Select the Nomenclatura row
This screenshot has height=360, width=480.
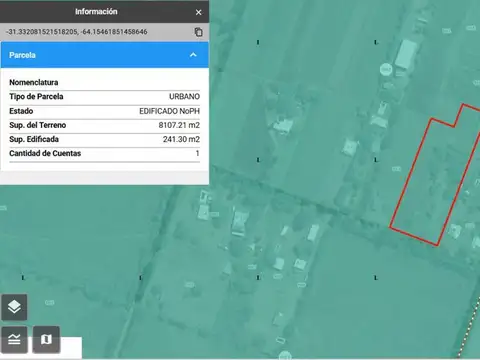click(105, 82)
